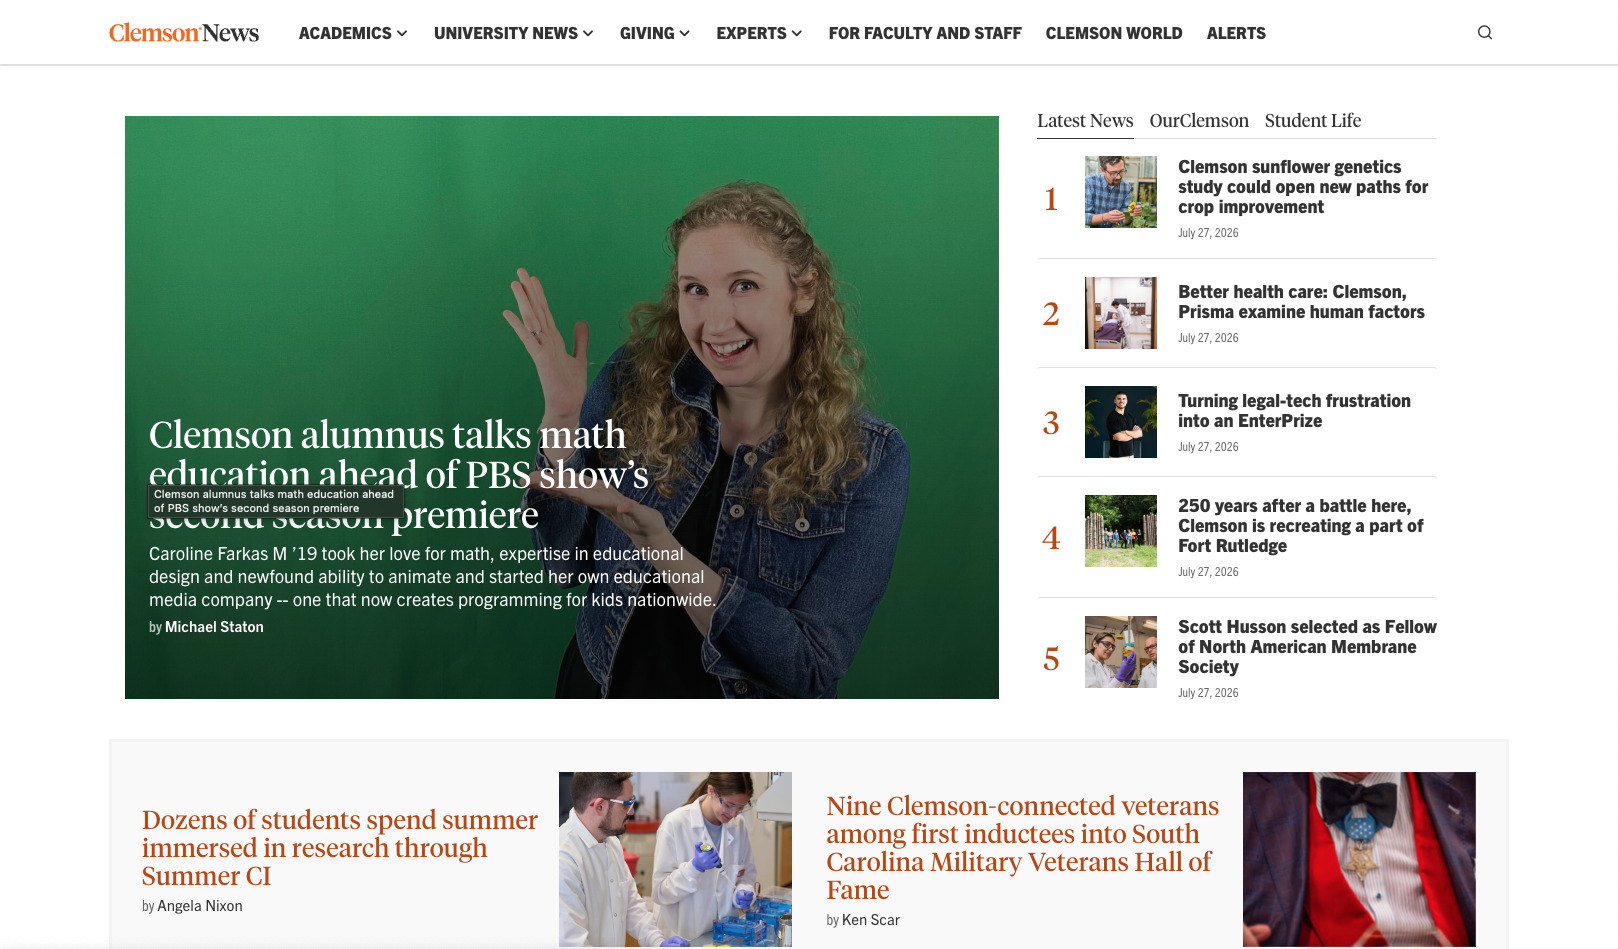Click July 27, 2026 date under Fort Rutledge article
Image resolution: width=1618 pixels, height=949 pixels.
1208,572
